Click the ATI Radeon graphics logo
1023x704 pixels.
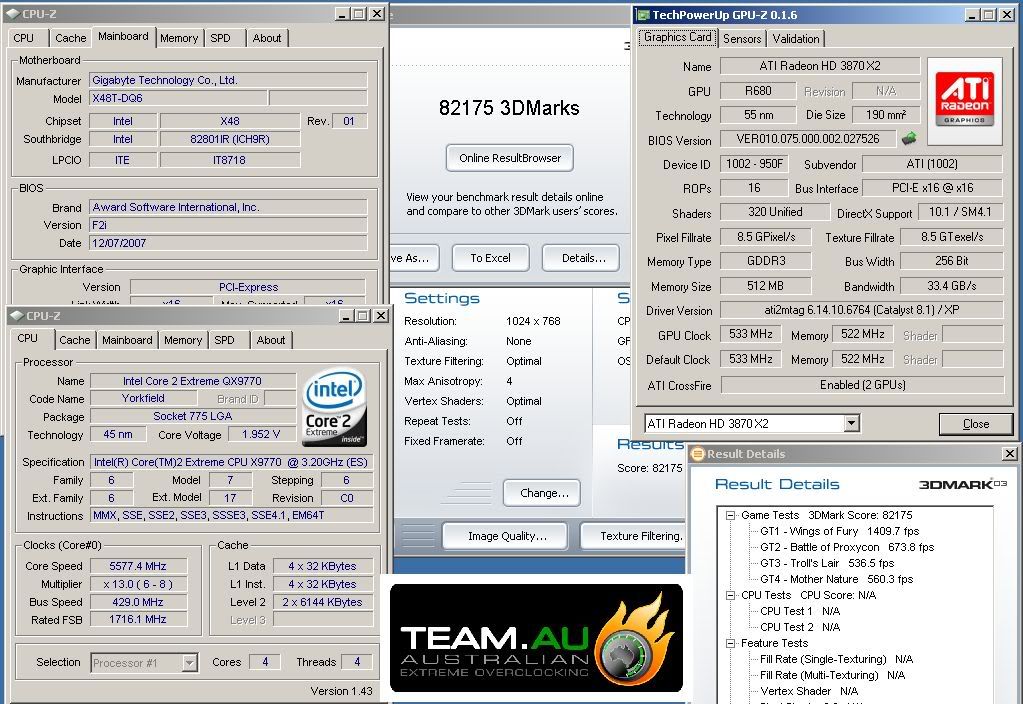(966, 98)
